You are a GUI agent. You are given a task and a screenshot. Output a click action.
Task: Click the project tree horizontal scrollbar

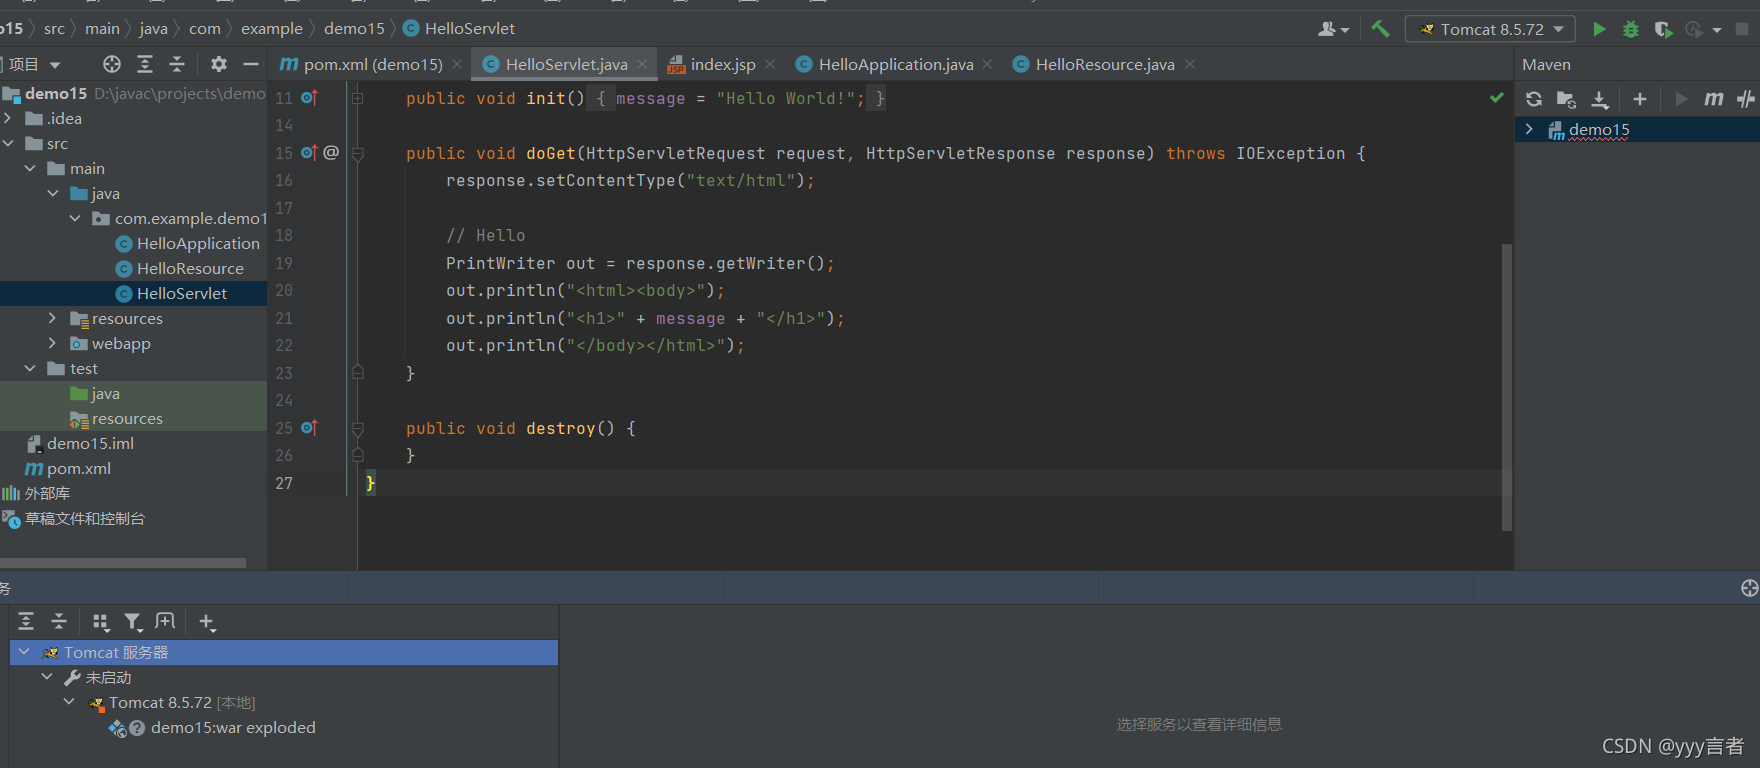[123, 563]
